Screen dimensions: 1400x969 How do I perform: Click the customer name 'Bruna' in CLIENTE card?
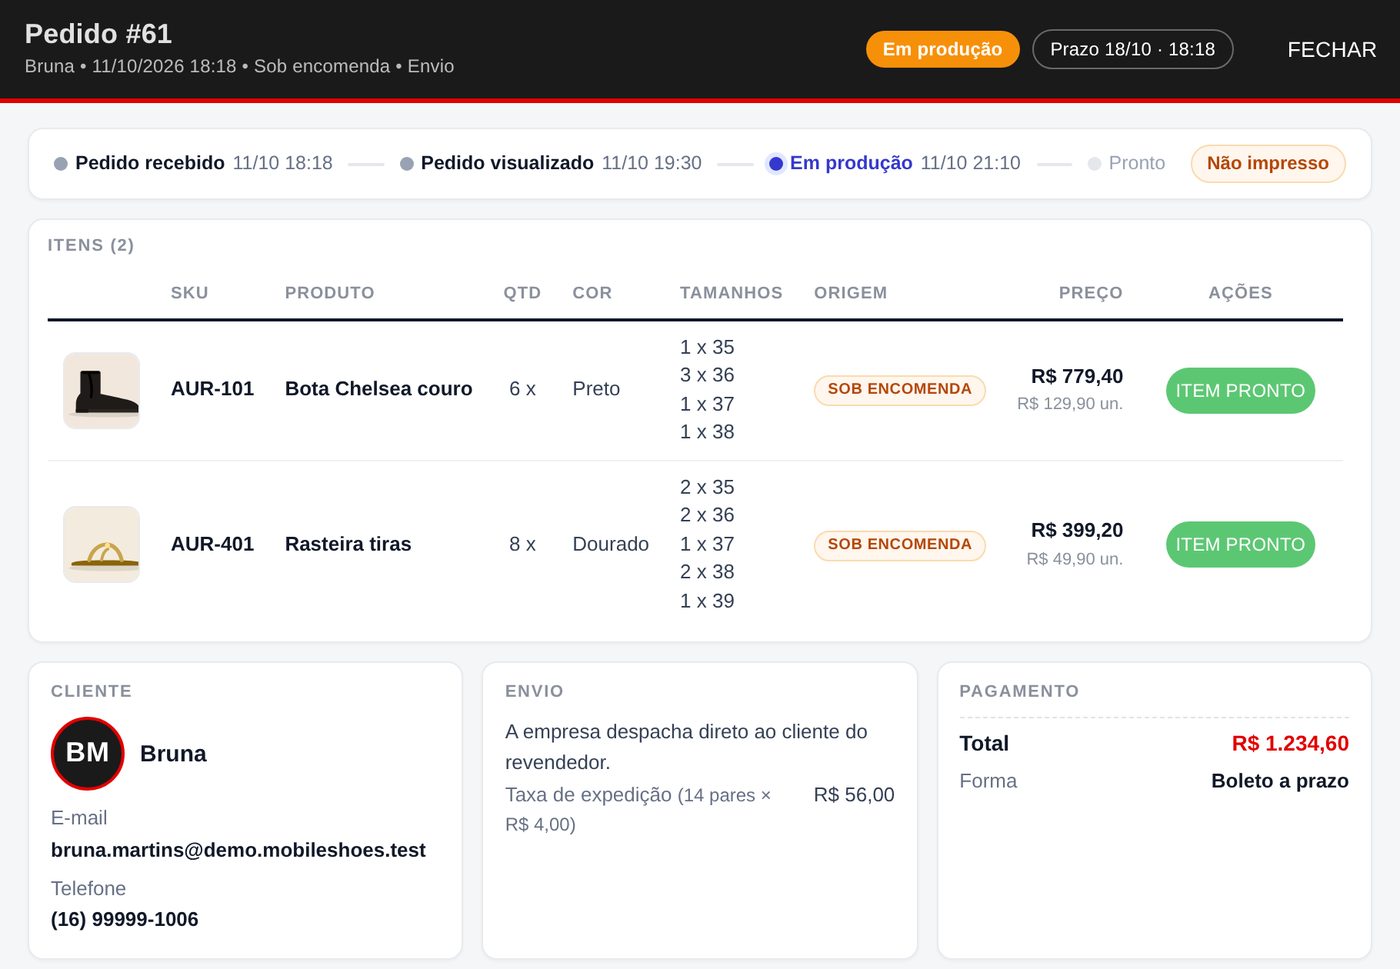pyautogui.click(x=173, y=754)
